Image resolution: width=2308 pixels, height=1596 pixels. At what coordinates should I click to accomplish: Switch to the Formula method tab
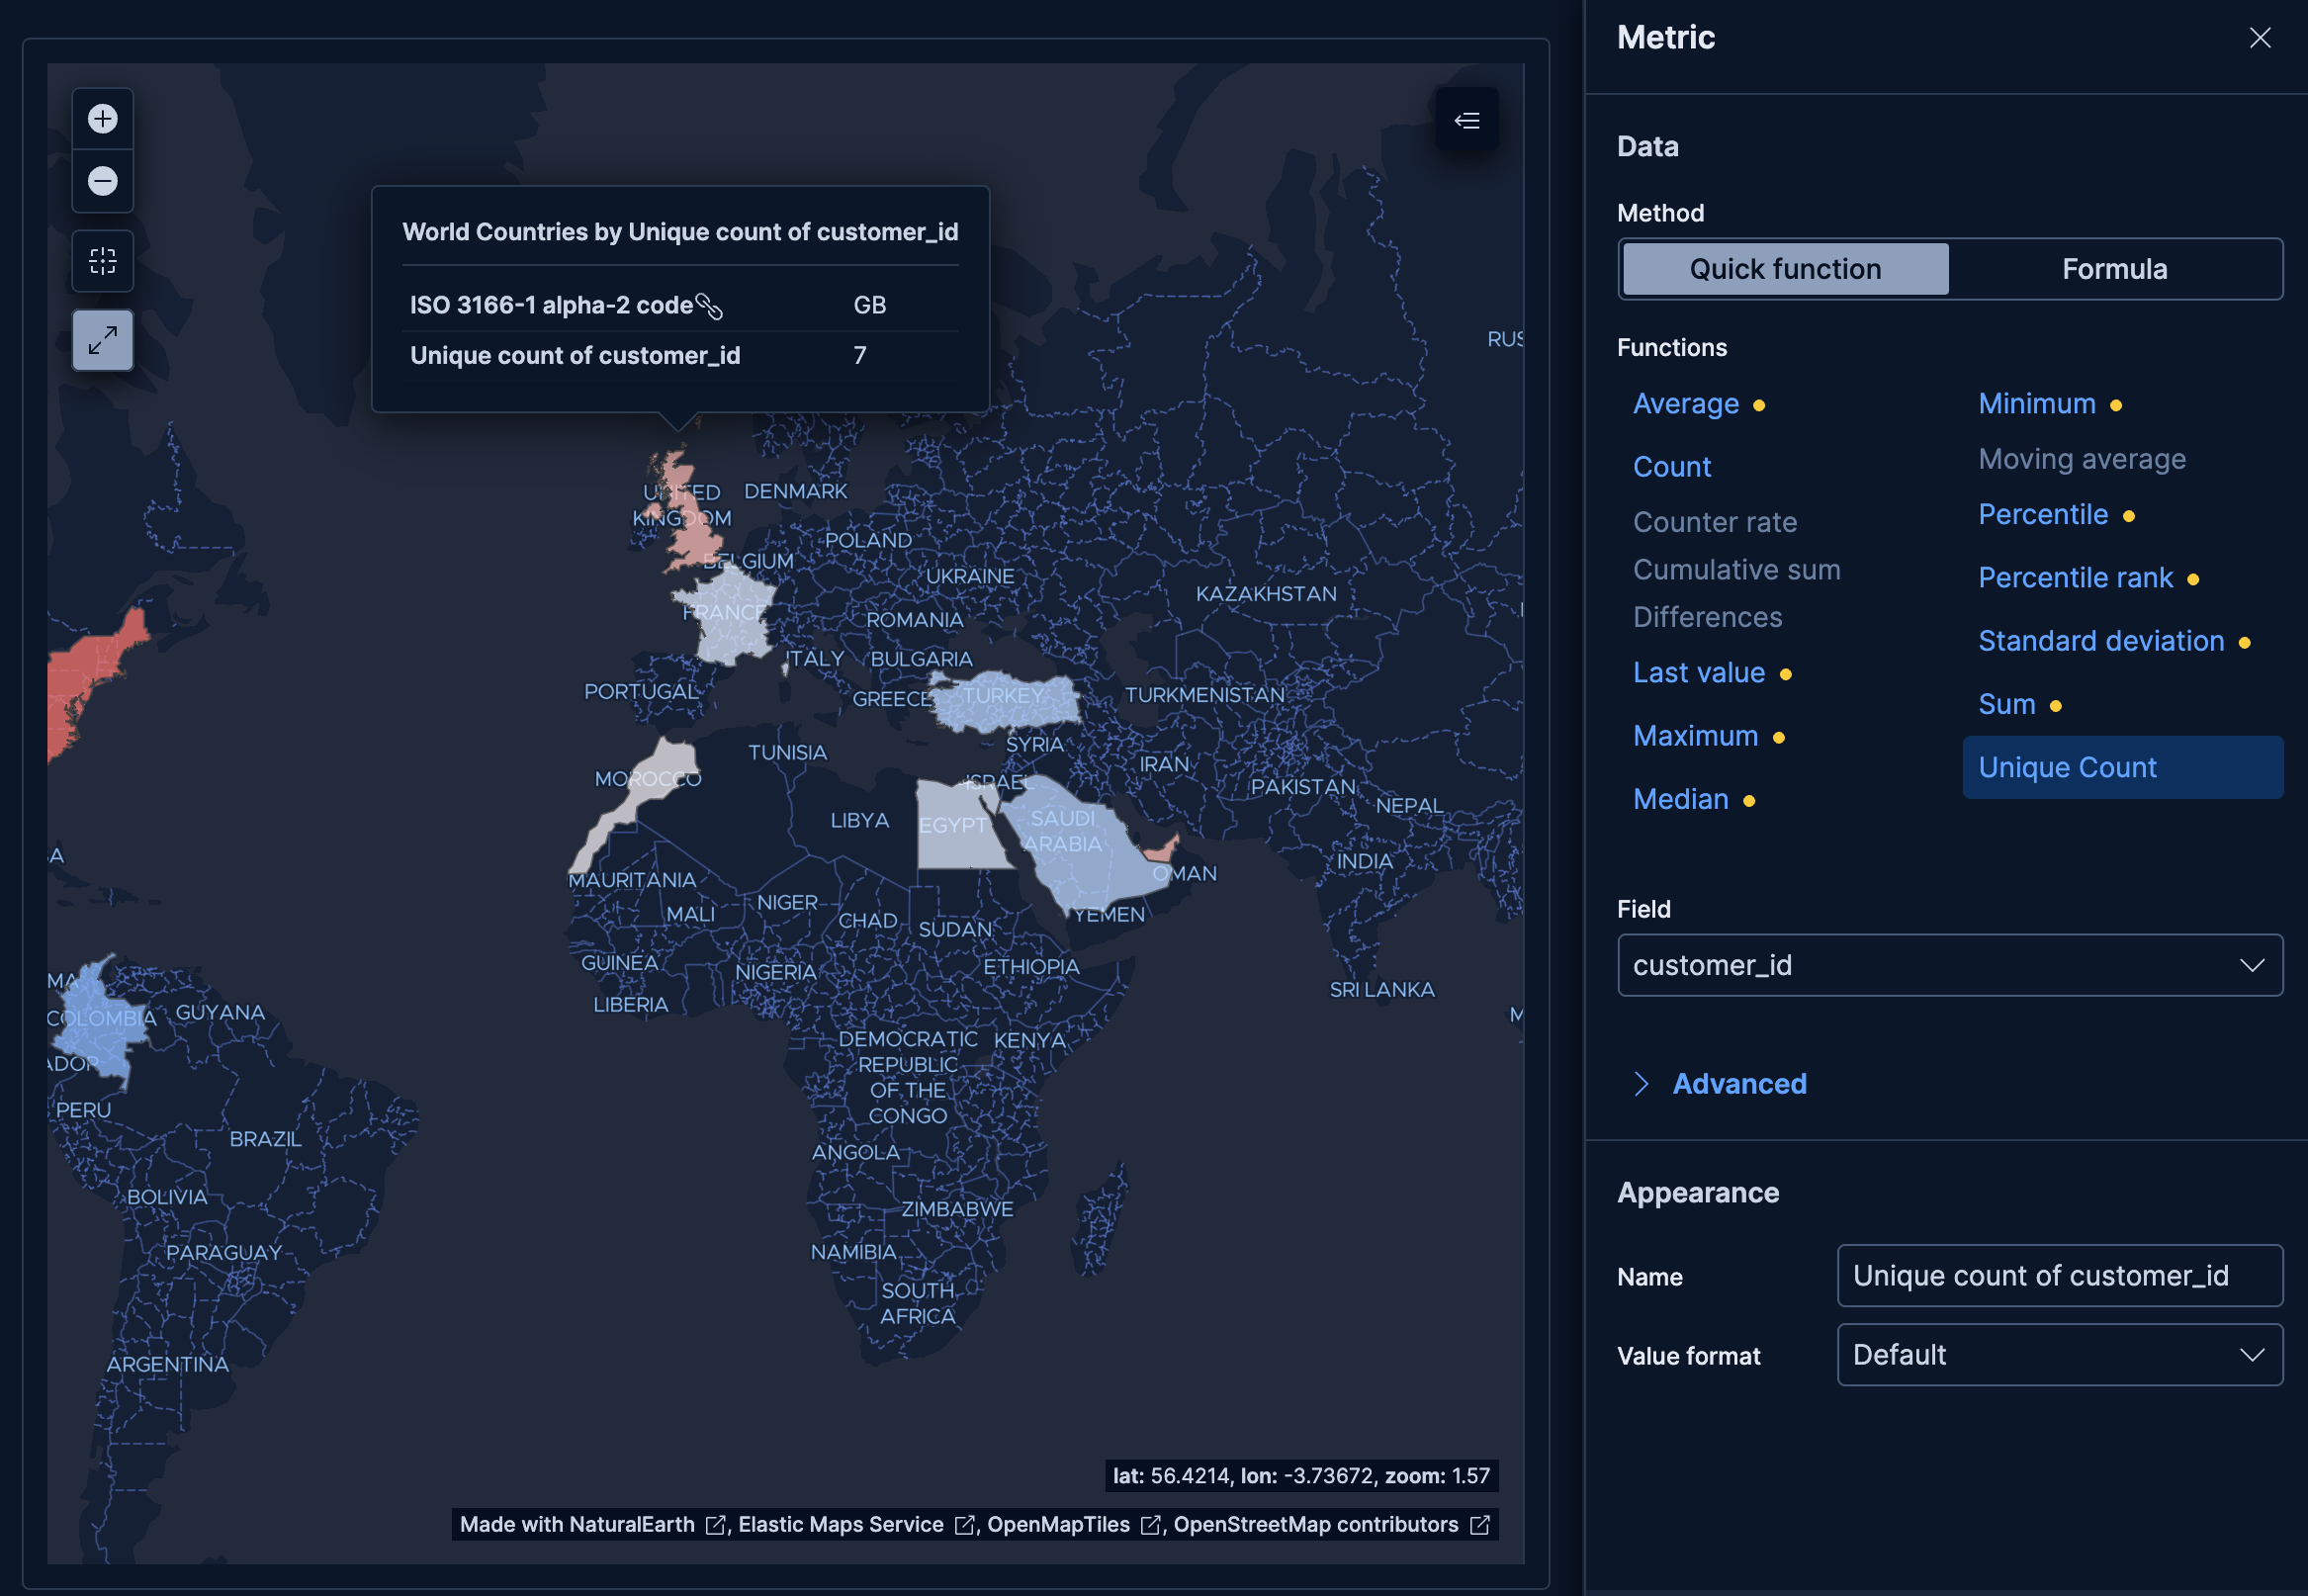click(2114, 268)
